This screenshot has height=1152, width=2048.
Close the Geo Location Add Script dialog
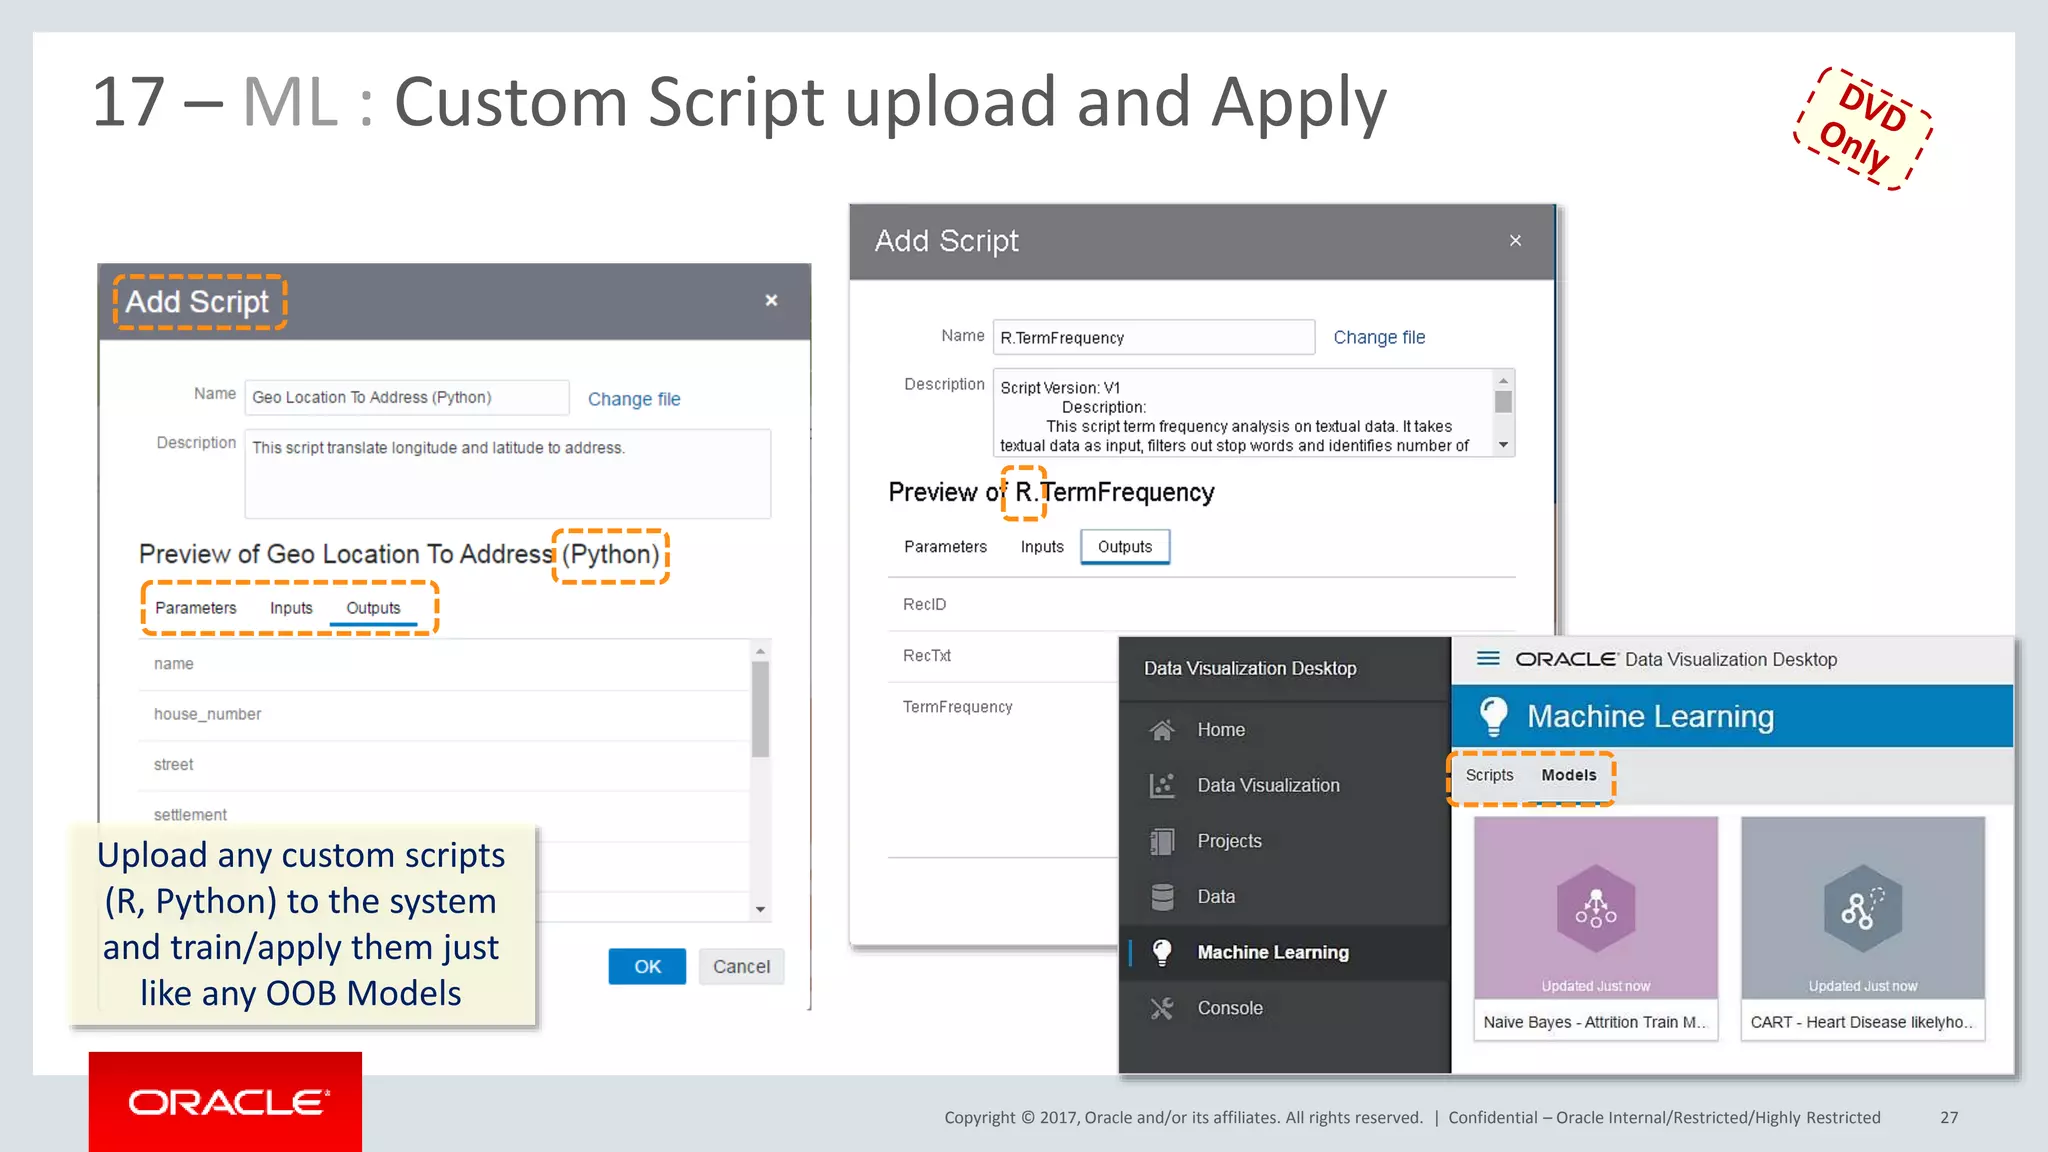tap(771, 300)
